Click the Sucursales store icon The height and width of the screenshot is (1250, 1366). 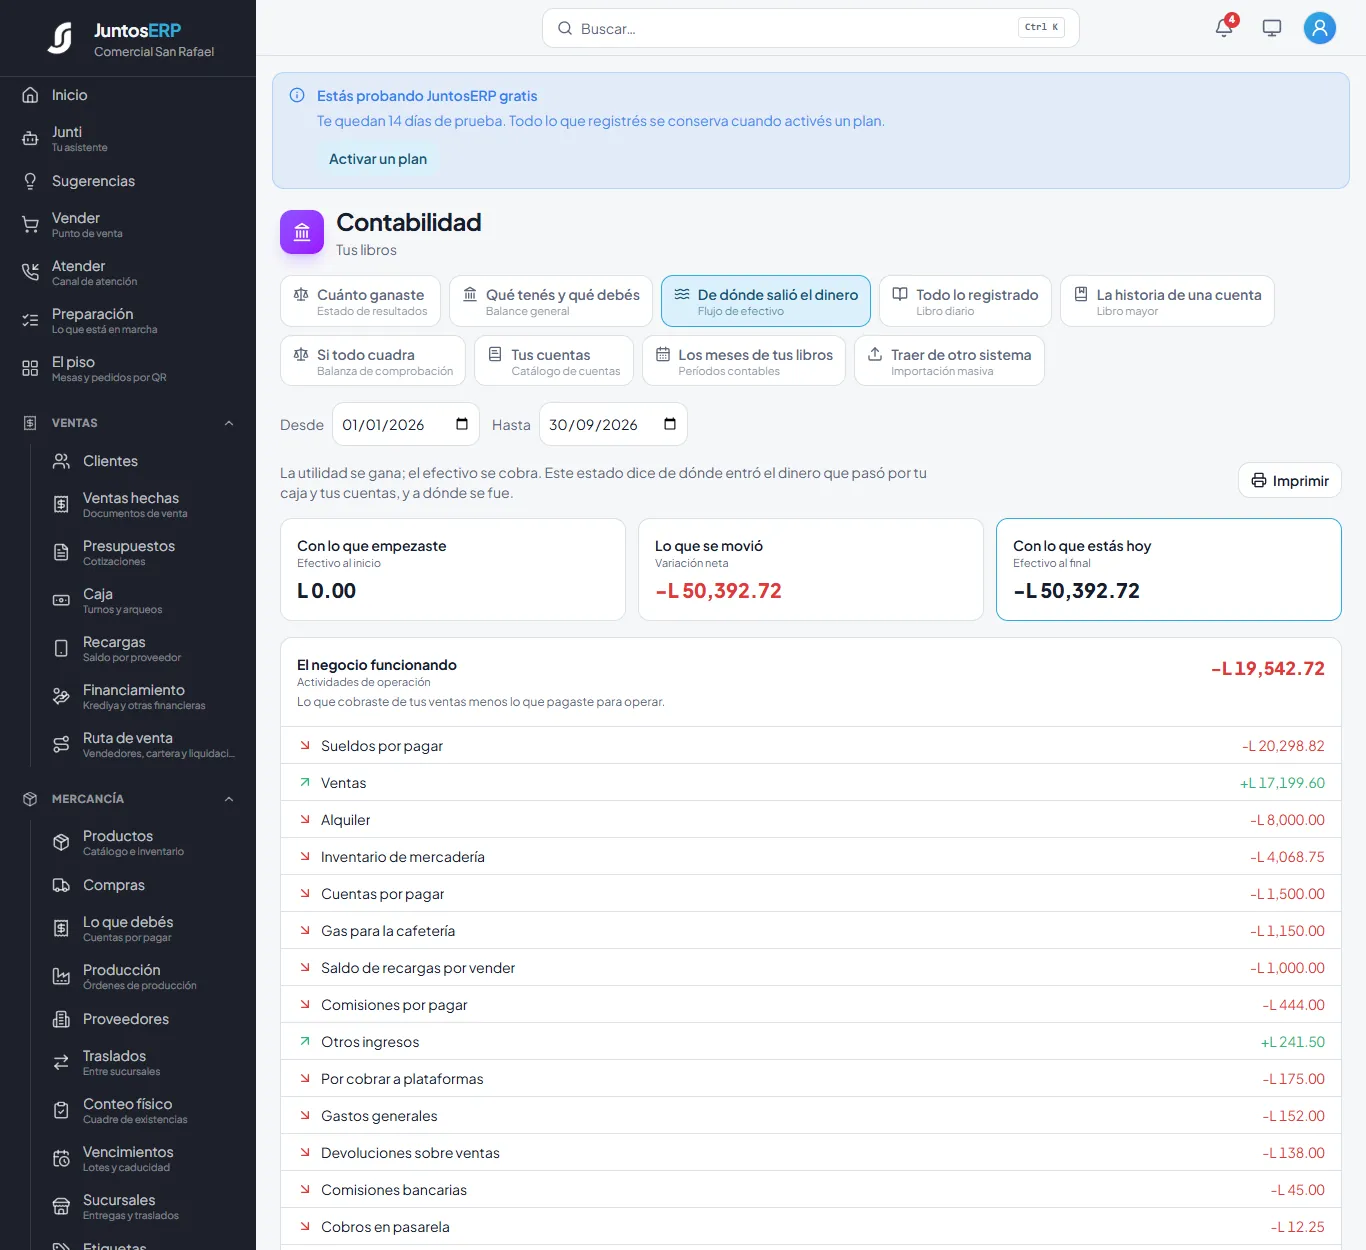(61, 1207)
